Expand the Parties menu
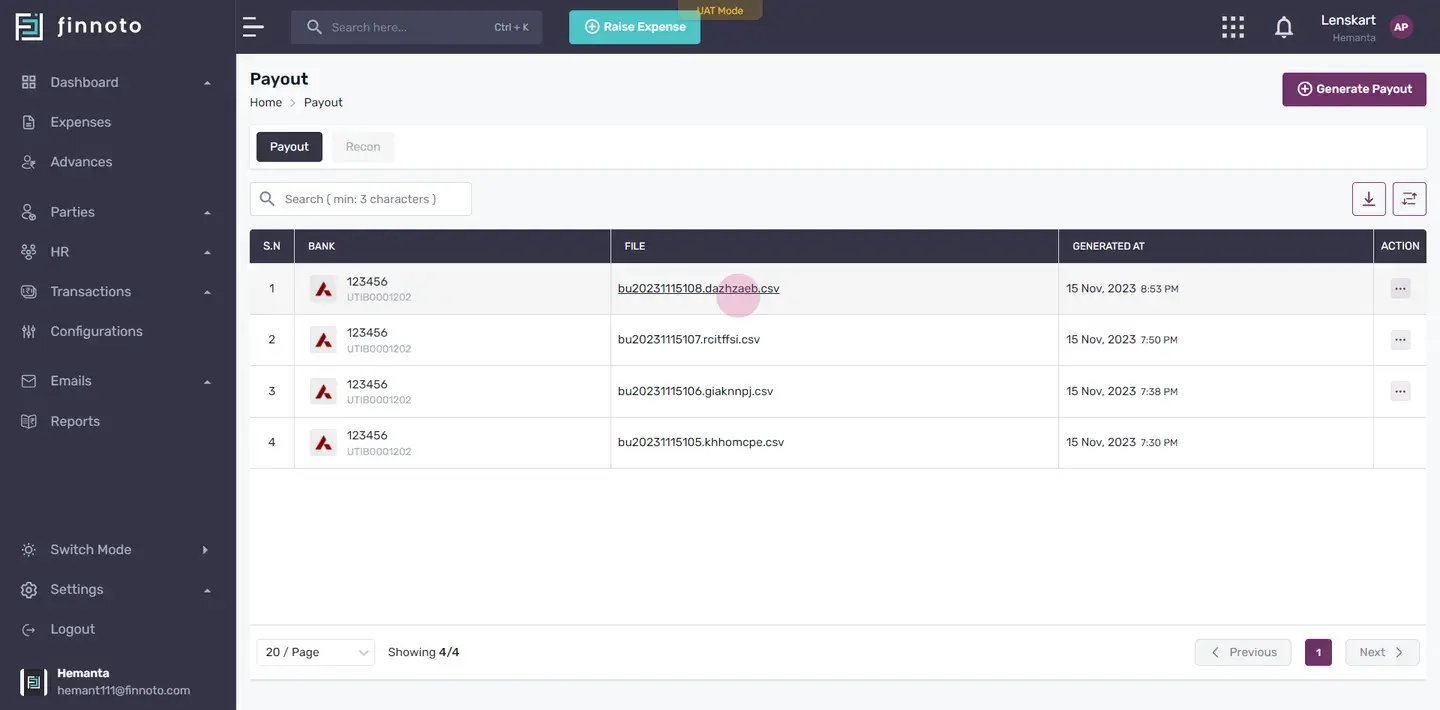 tap(118, 212)
